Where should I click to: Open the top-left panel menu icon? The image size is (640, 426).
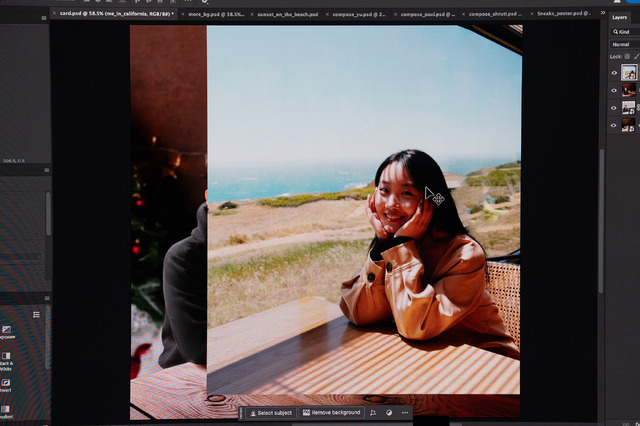coord(44,18)
